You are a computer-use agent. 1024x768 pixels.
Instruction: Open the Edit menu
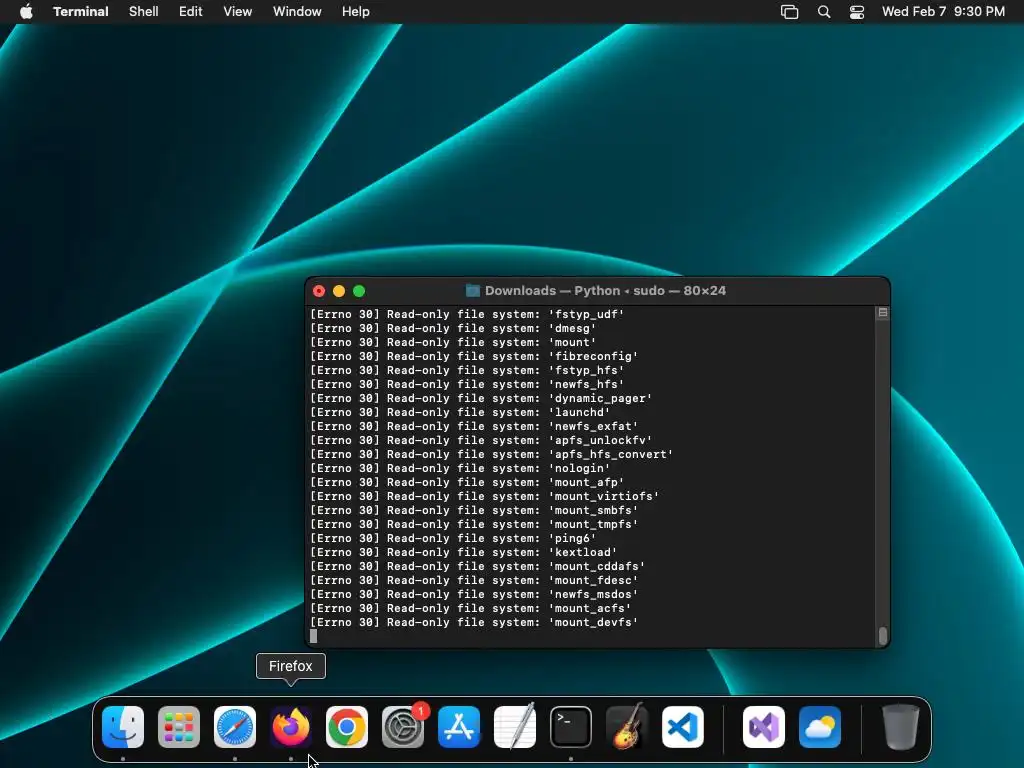(x=191, y=12)
